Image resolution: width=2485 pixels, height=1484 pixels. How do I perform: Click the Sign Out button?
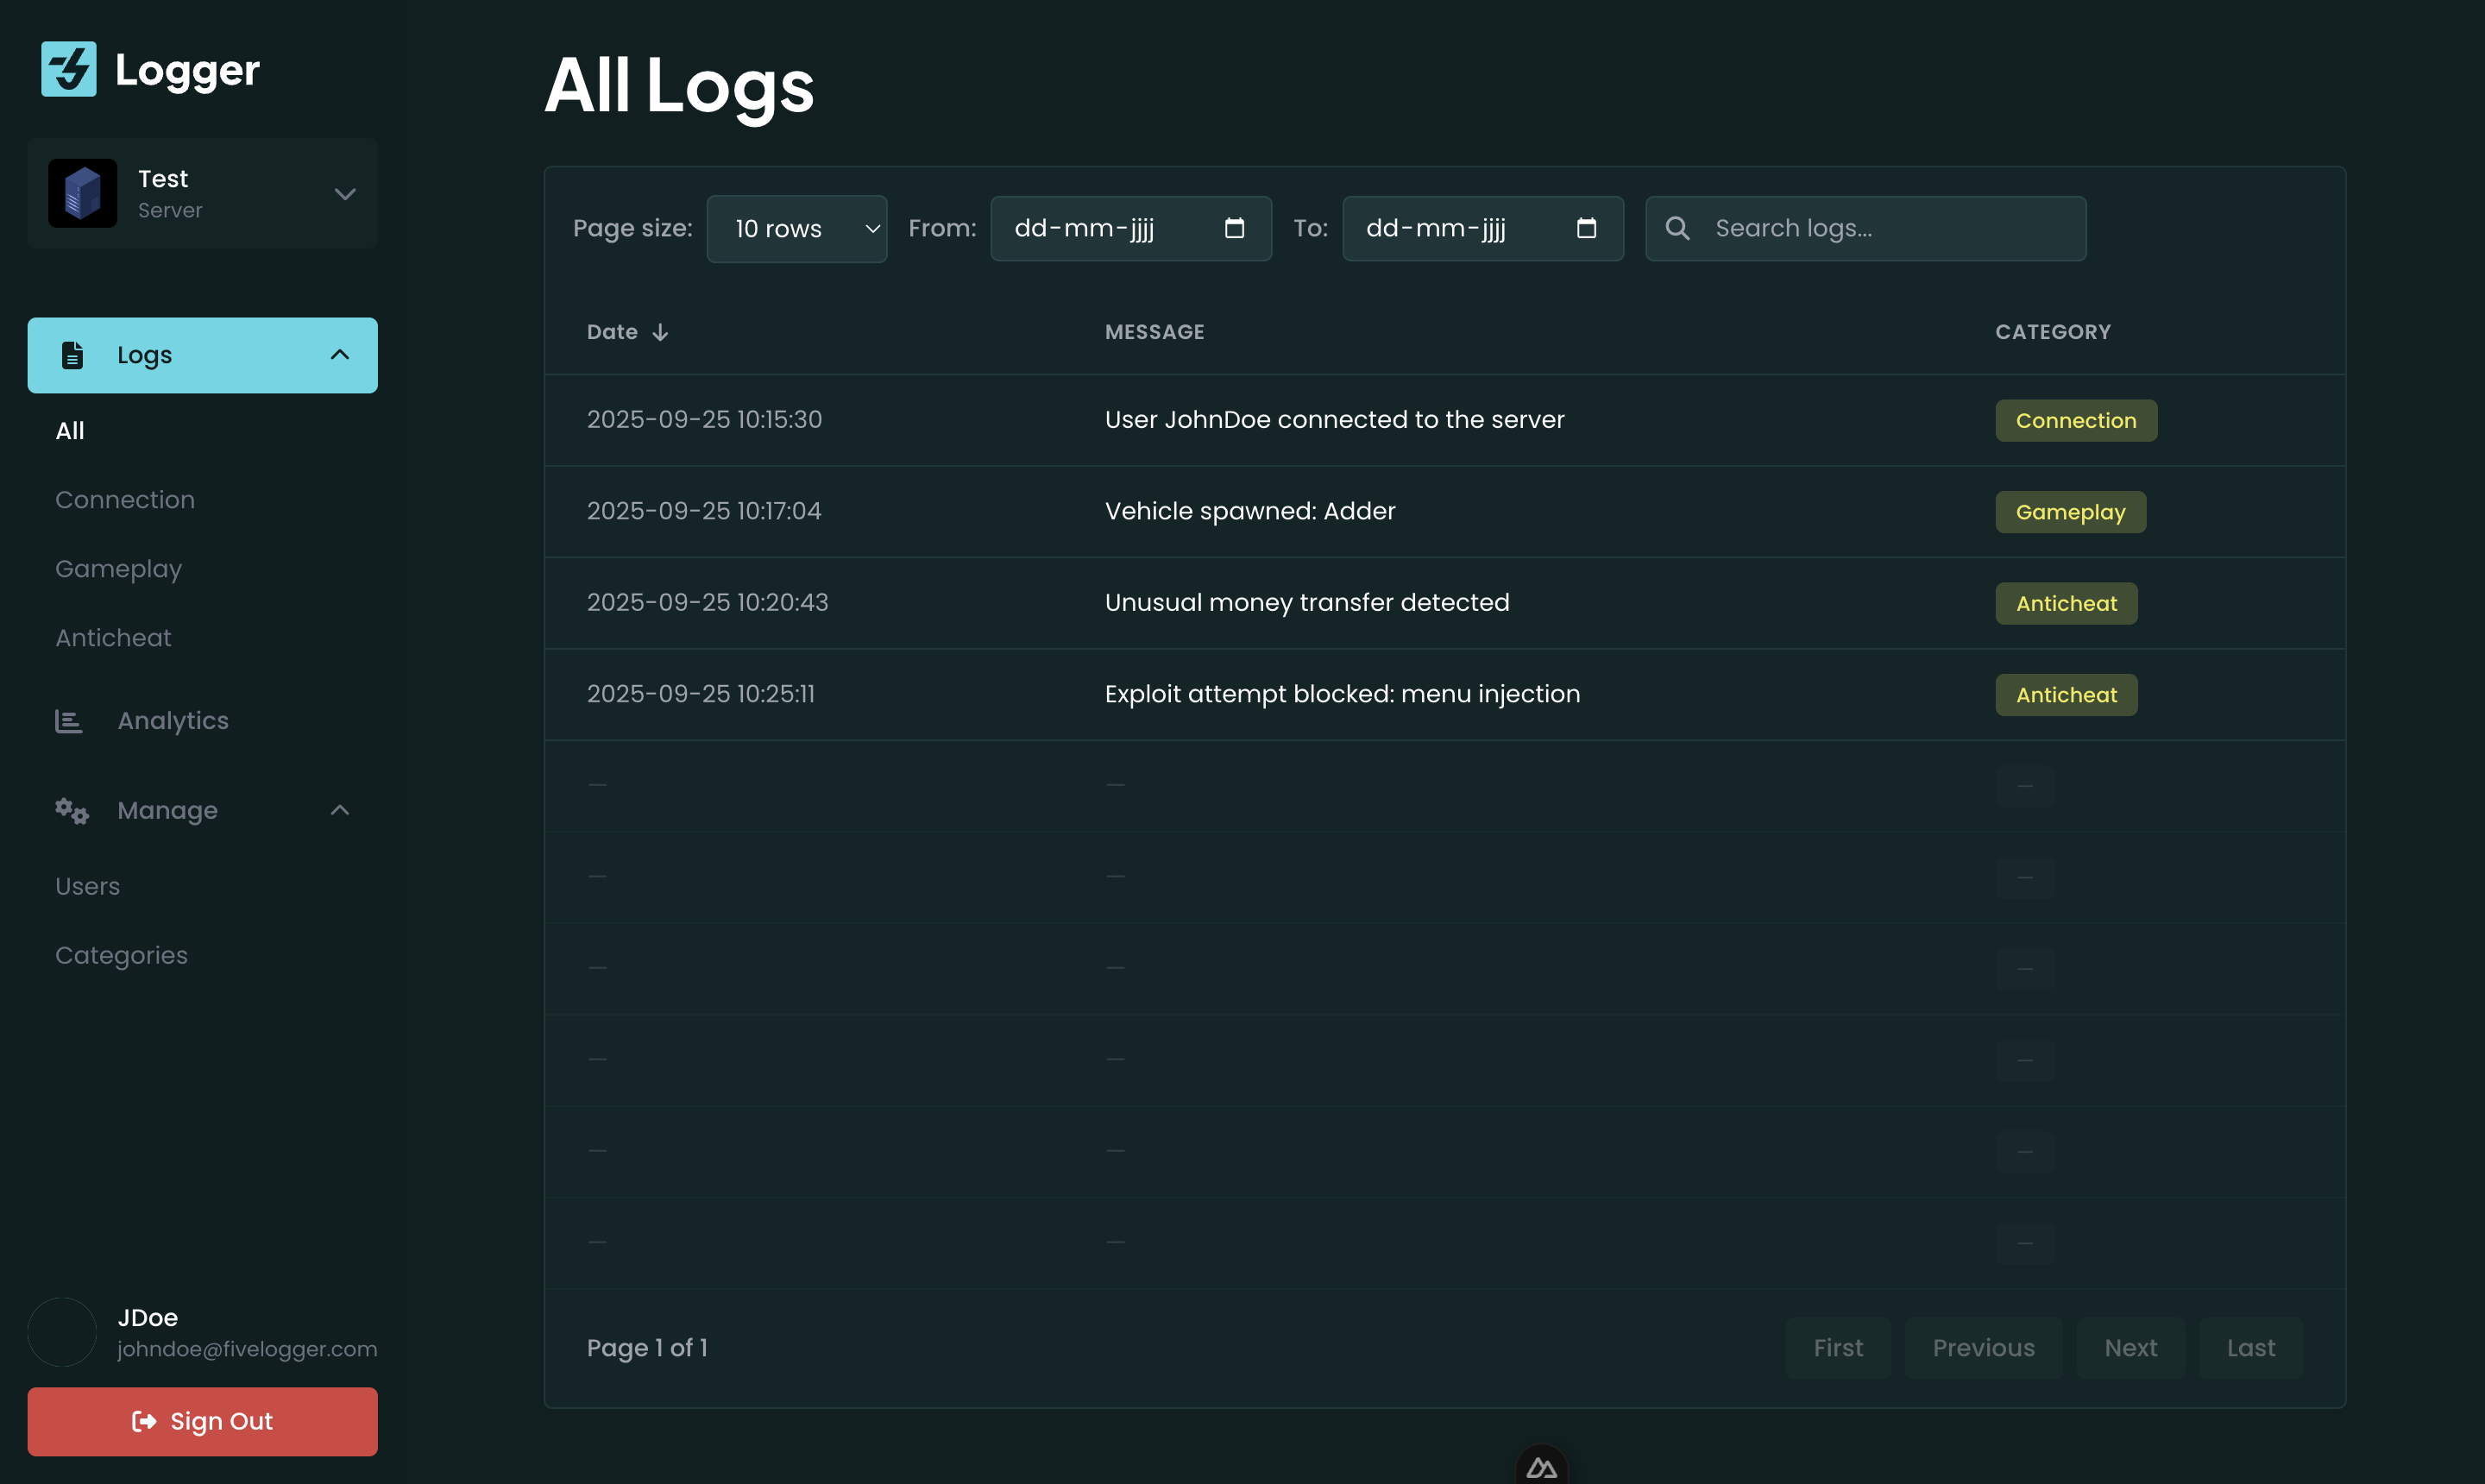pos(202,1421)
